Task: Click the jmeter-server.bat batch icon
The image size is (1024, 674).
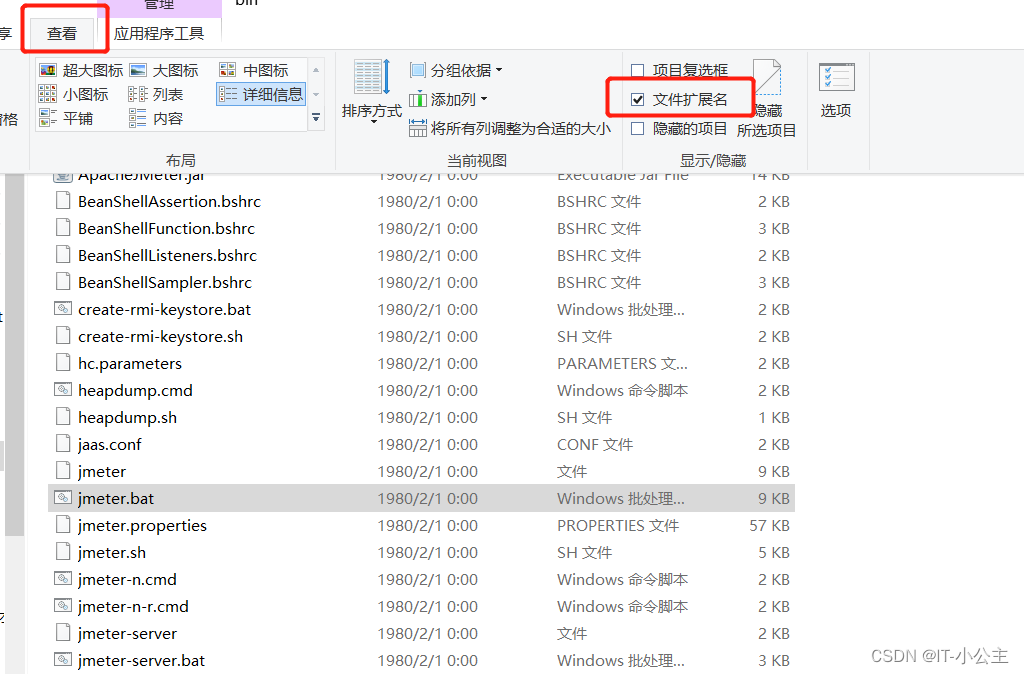Action: pyautogui.click(x=63, y=660)
